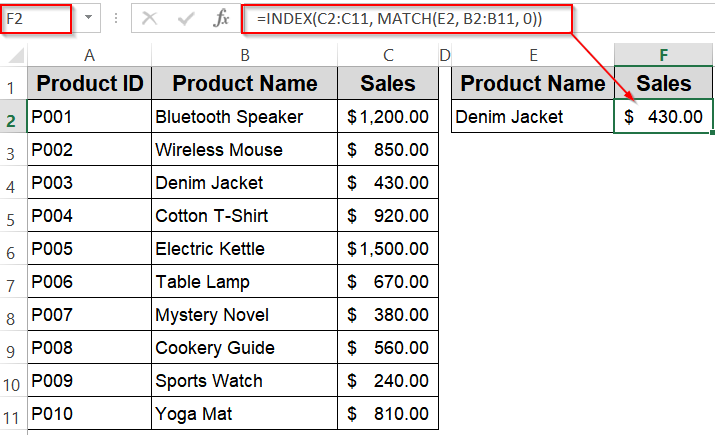Image resolution: width=715 pixels, height=435 pixels.
Task: Click into the Name Box showing F2
Action: pos(35,18)
